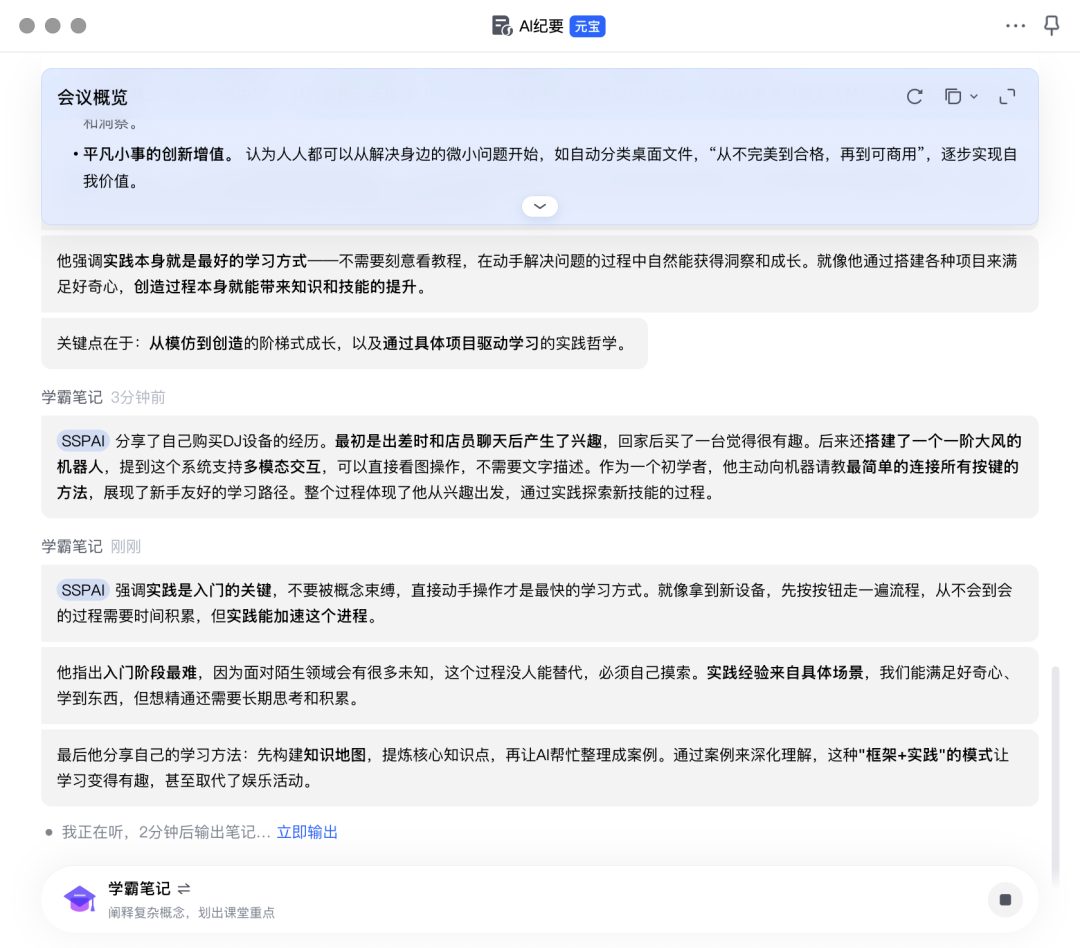Click the AI纪要 document icon in title bar

click(501, 26)
